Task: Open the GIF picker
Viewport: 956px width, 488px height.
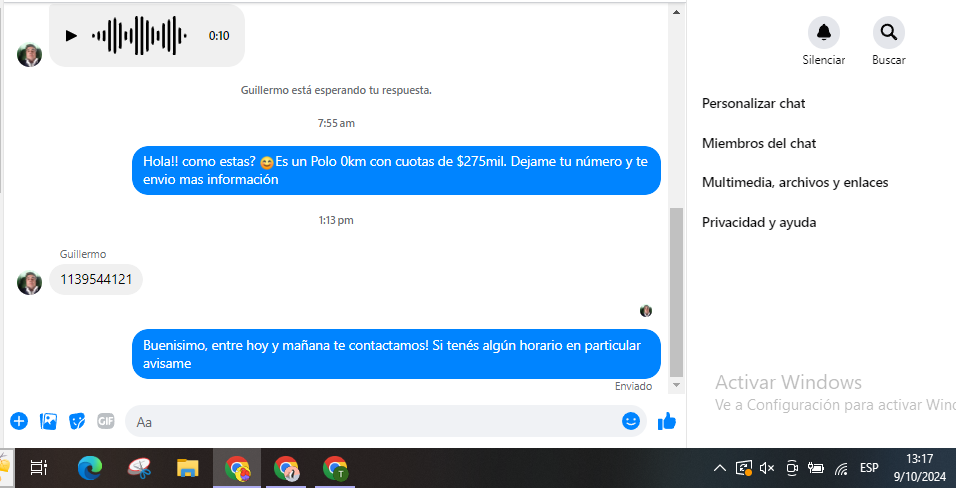Action: (x=106, y=421)
